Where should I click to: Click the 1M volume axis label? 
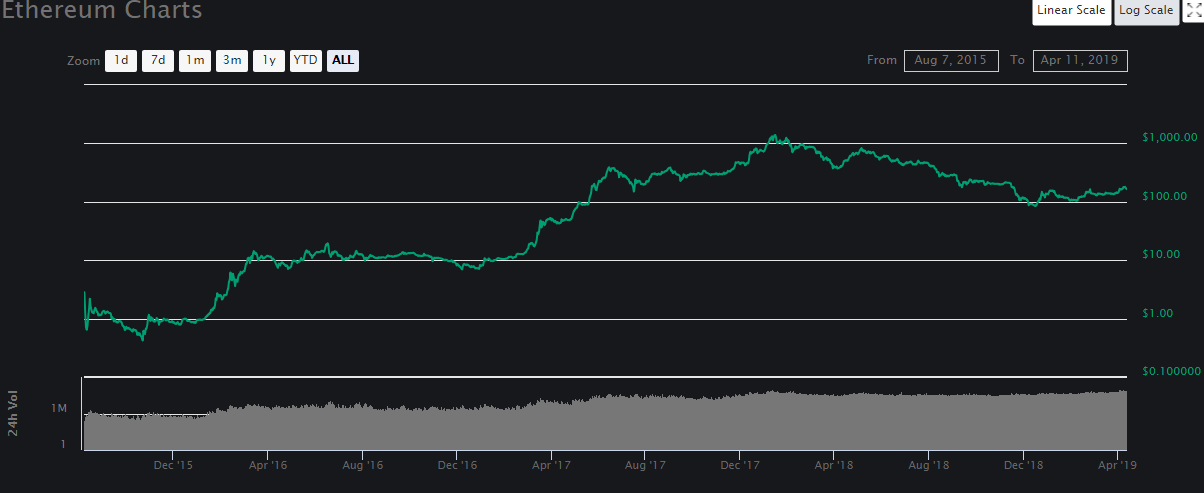click(x=60, y=409)
